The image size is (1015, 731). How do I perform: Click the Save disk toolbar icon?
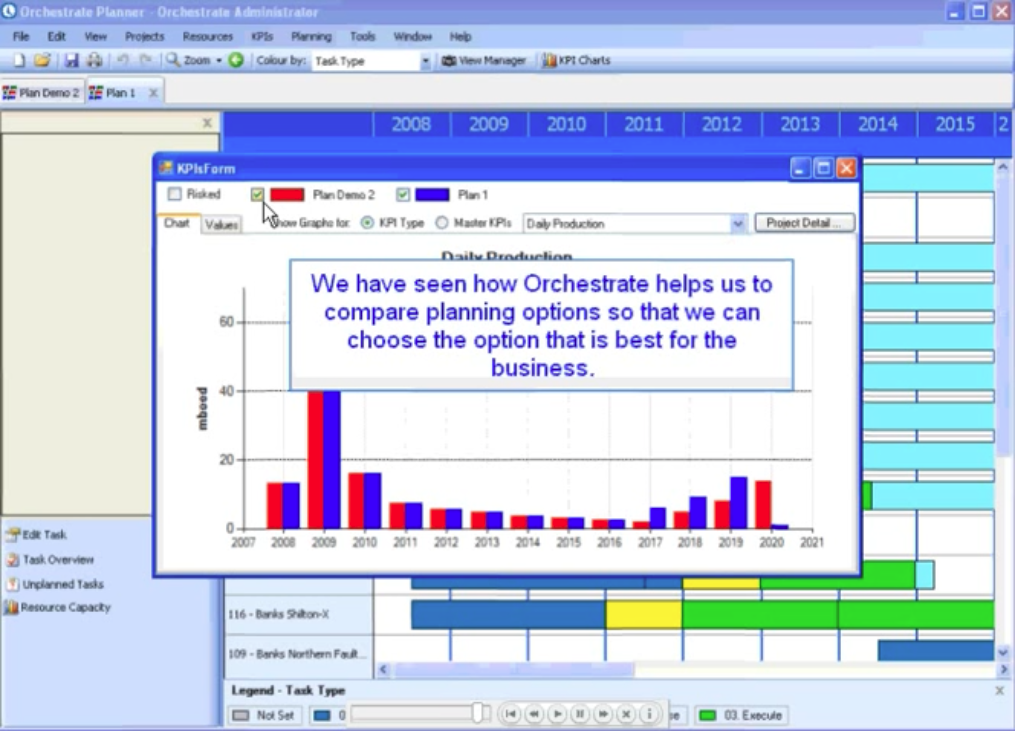click(x=71, y=60)
